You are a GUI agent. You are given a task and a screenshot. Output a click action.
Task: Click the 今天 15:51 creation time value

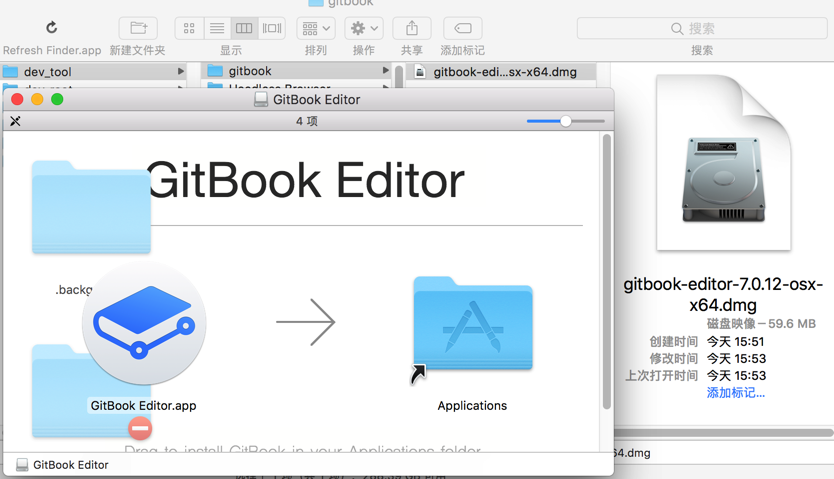(x=736, y=342)
